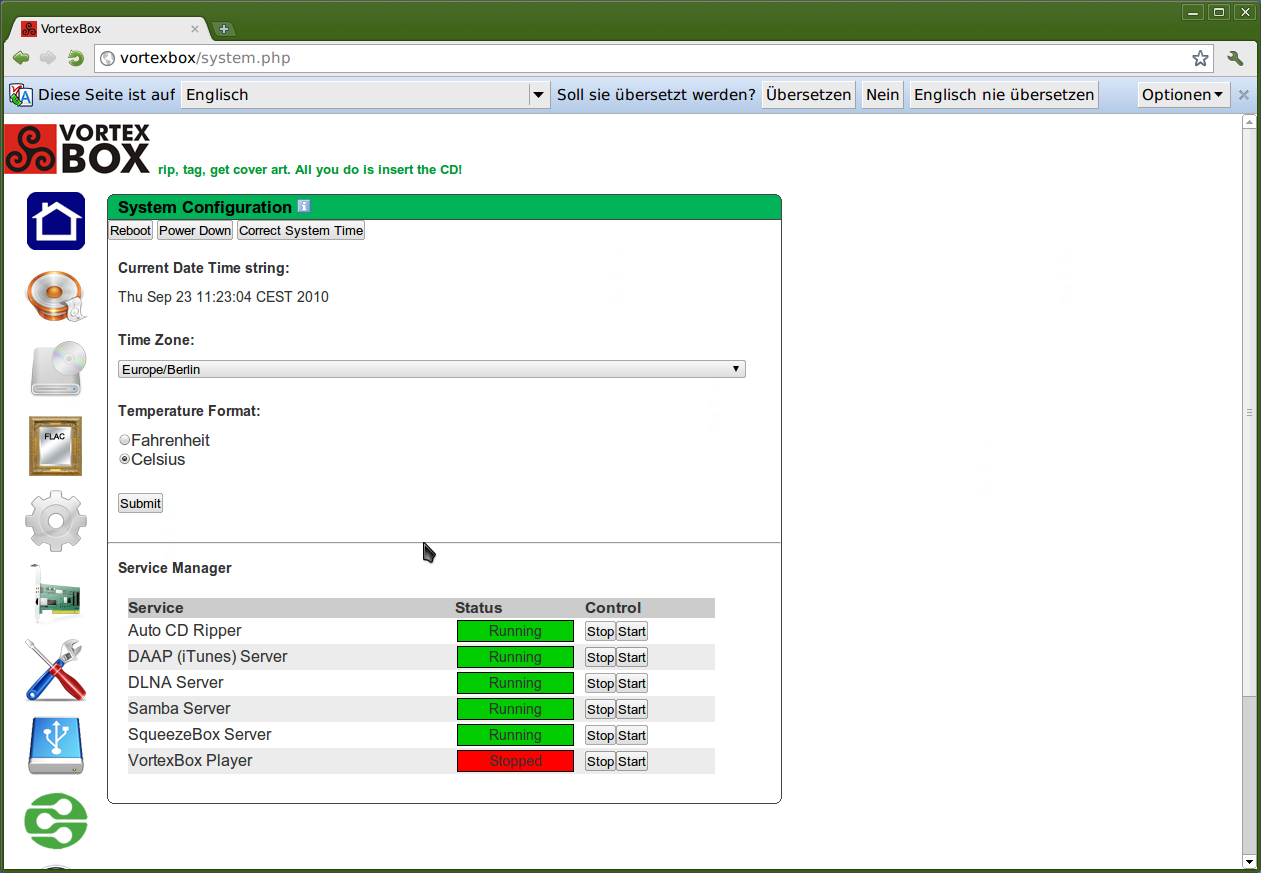Viewport: 1261px width, 873px height.
Task: Click the wrench and screwdriver icon
Action: click(x=56, y=669)
